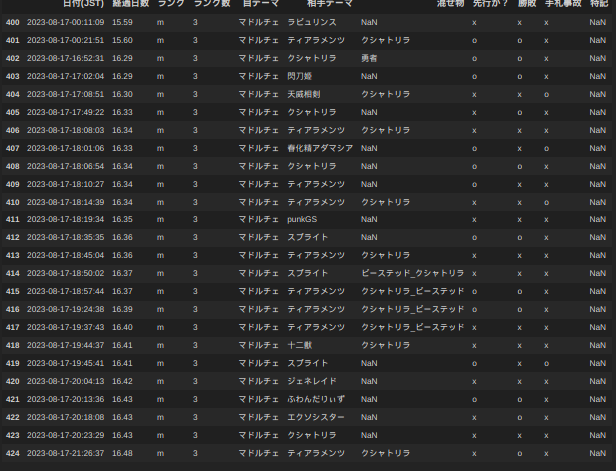Sort by the 経過日数 column header

pos(131,4)
